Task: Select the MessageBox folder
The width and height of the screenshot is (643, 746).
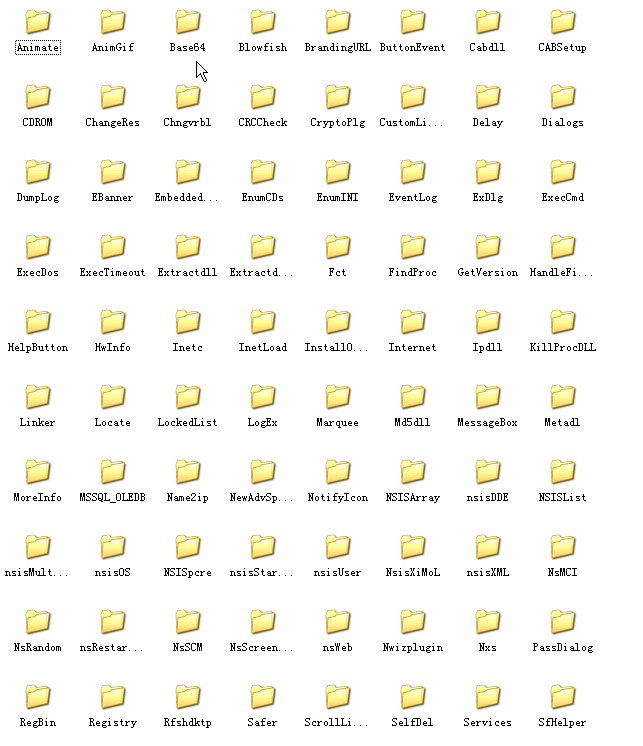Action: click(488, 397)
